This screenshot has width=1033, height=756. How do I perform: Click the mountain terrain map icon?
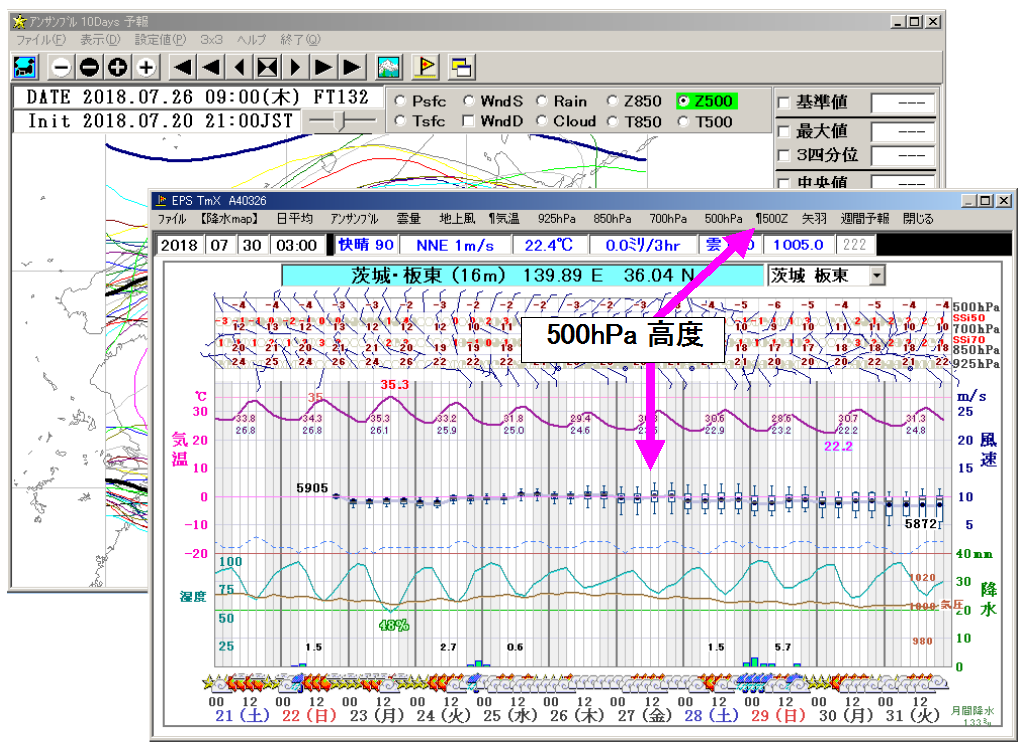[x=389, y=67]
